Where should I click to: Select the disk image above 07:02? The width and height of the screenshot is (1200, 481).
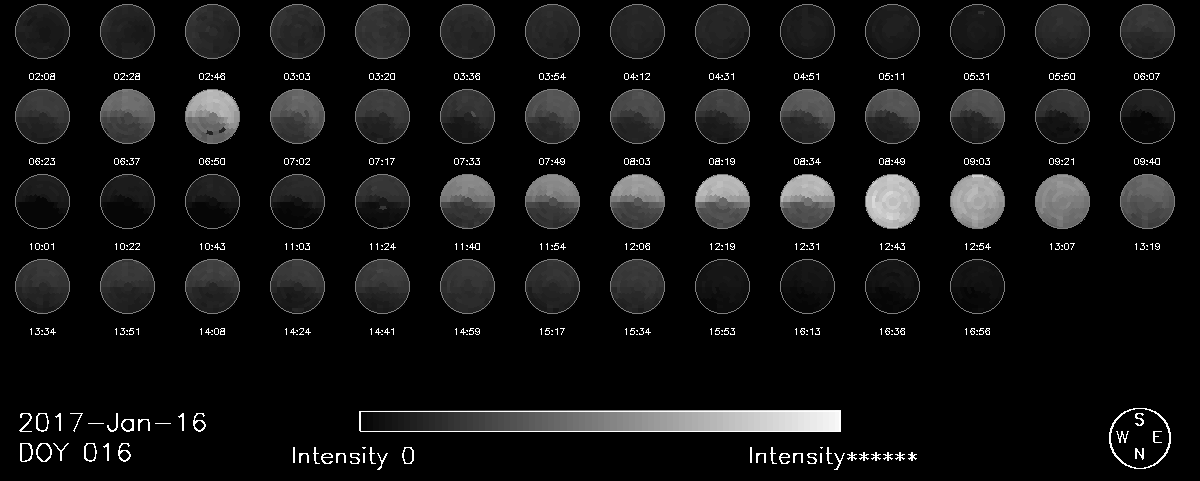pos(297,116)
